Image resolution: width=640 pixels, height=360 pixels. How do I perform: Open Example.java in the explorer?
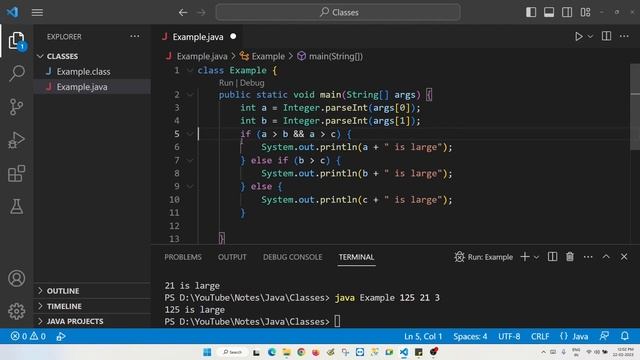point(82,87)
